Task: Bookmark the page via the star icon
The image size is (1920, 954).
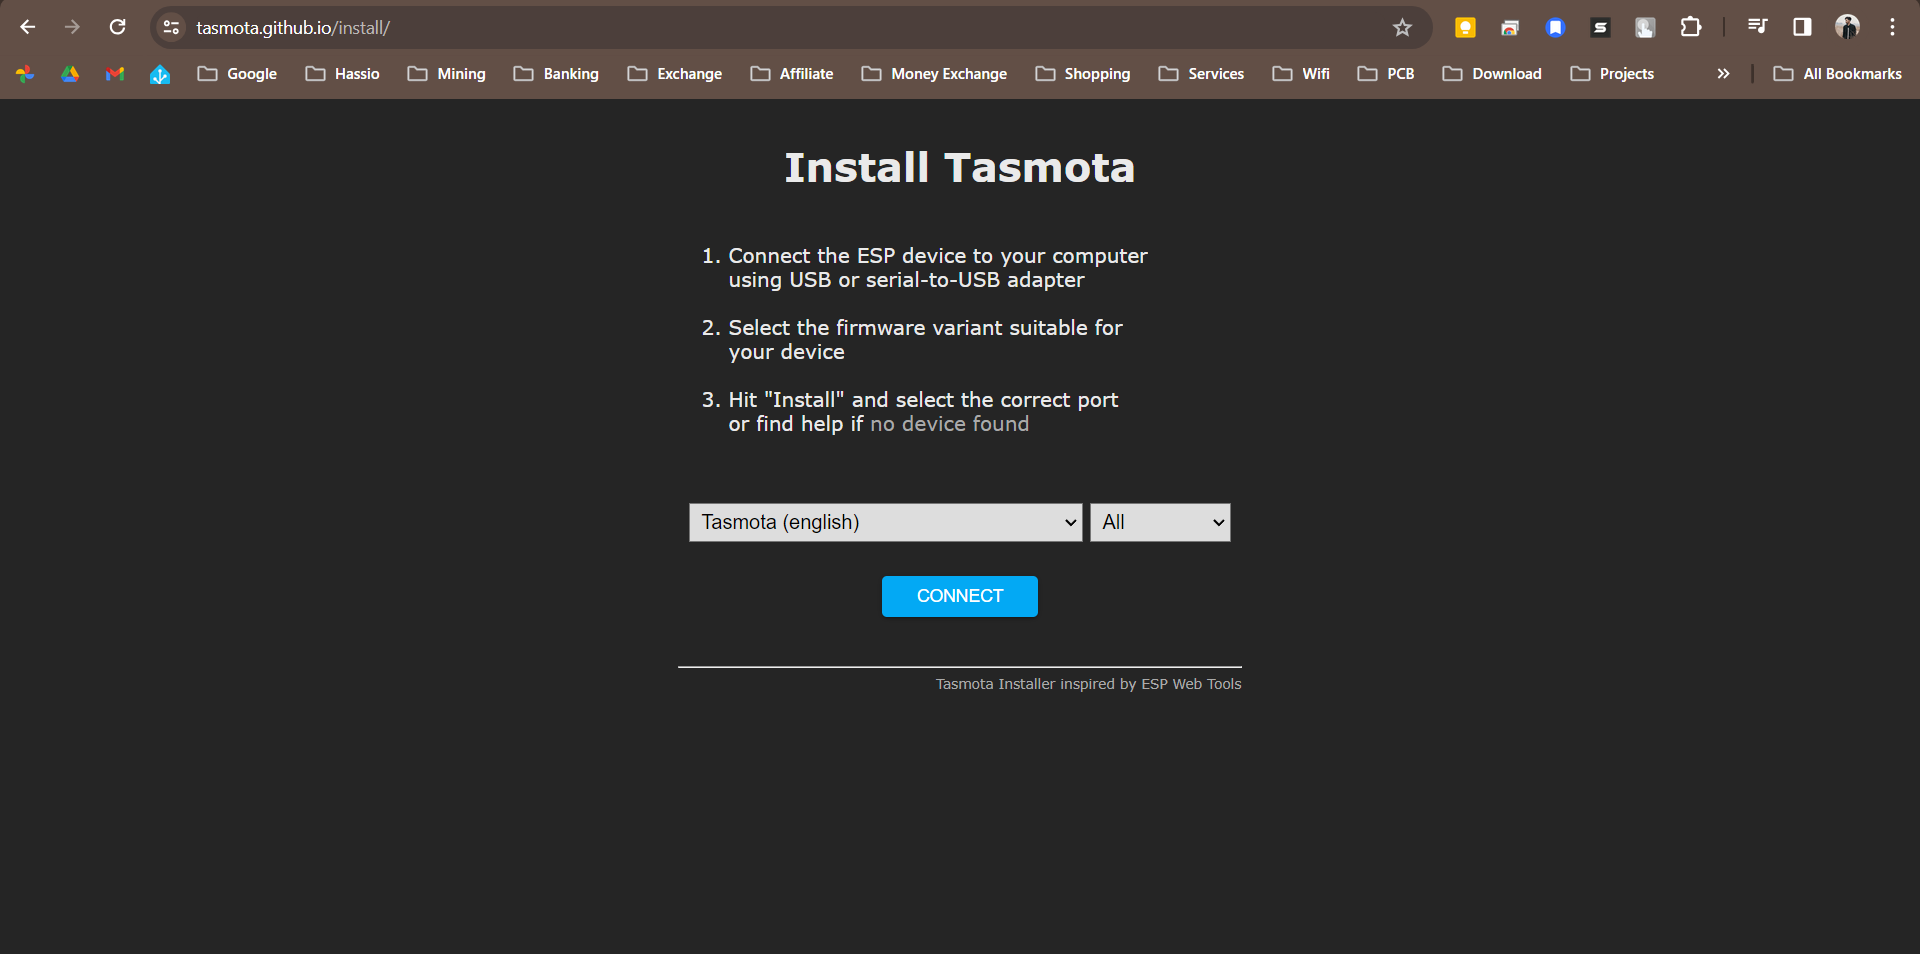Action: (1403, 27)
